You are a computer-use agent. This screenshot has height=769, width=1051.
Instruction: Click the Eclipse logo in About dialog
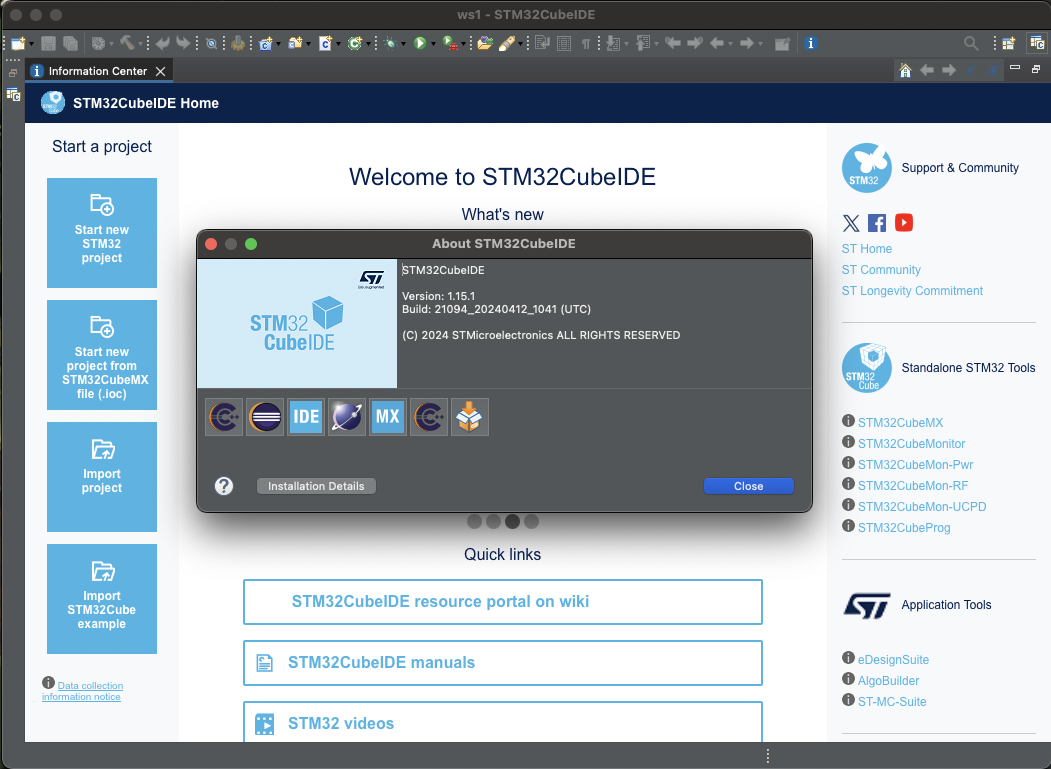[x=265, y=417]
